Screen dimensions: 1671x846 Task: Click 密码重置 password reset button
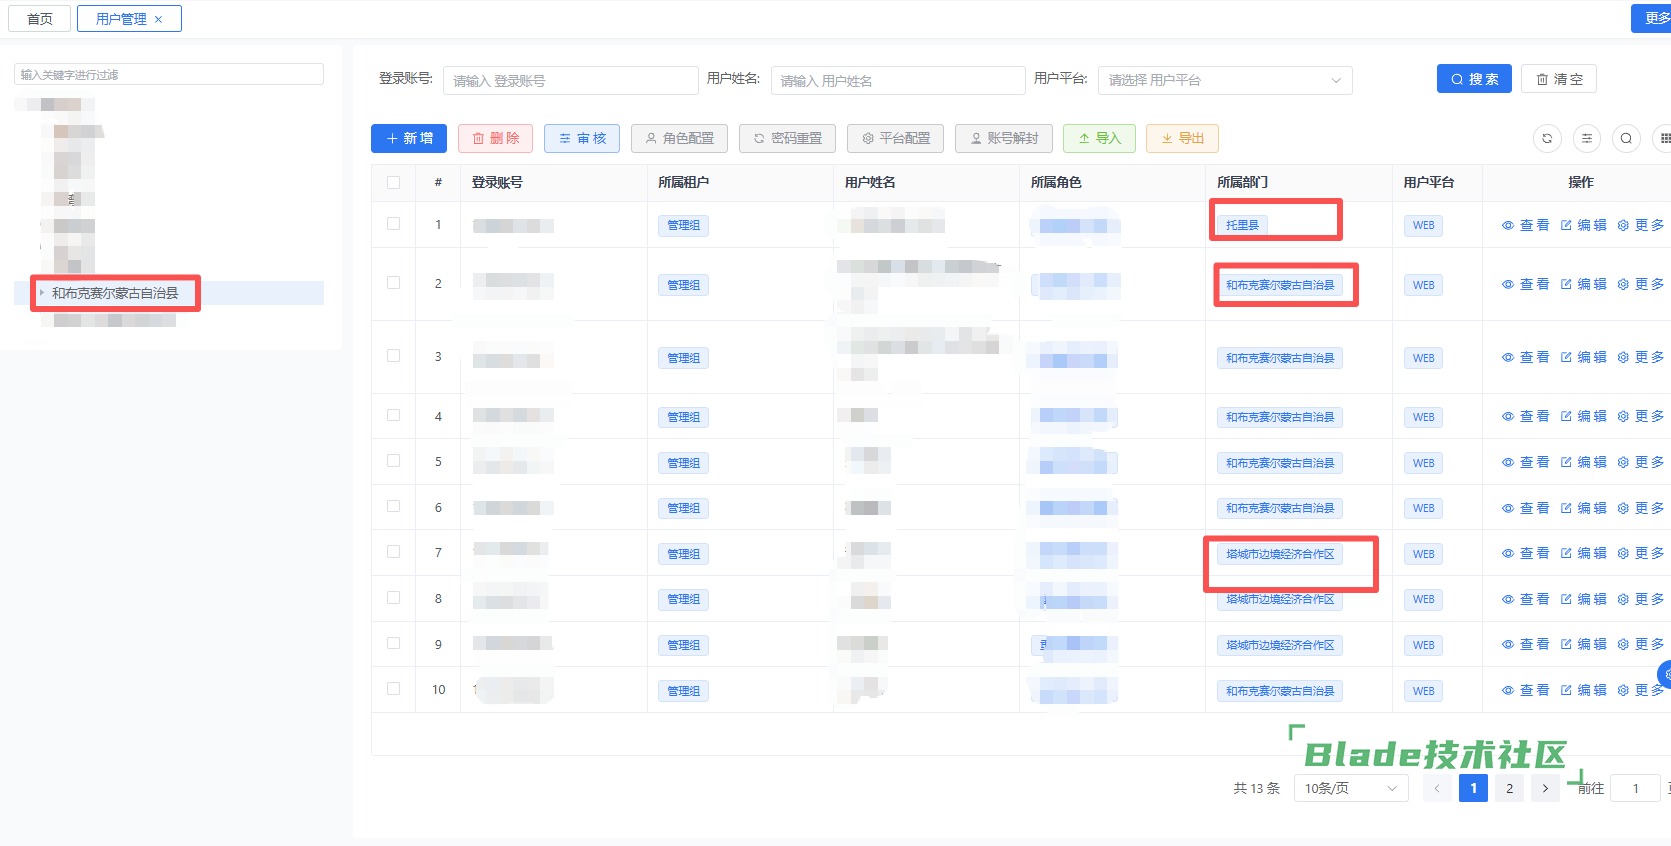click(787, 139)
